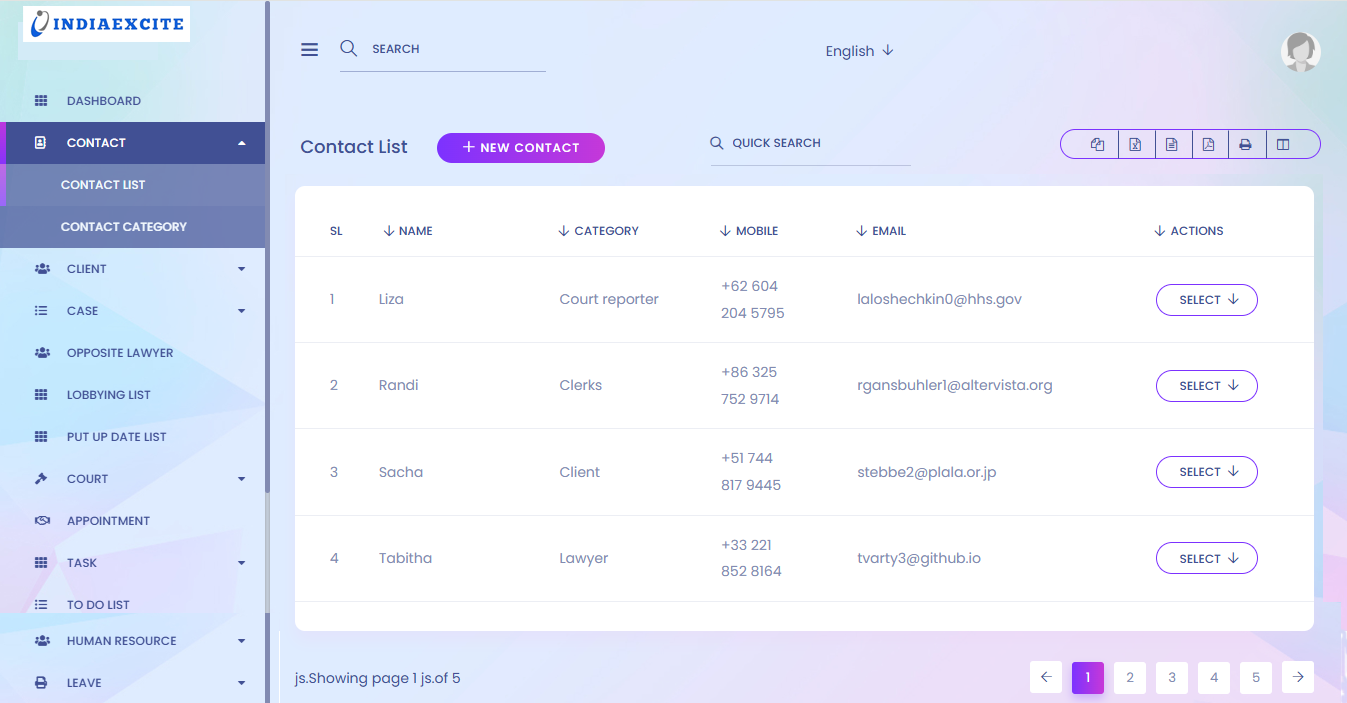Viewport: 1347px width, 703px height.
Task: Toggle the hamburger sidebar menu
Action: coord(310,50)
